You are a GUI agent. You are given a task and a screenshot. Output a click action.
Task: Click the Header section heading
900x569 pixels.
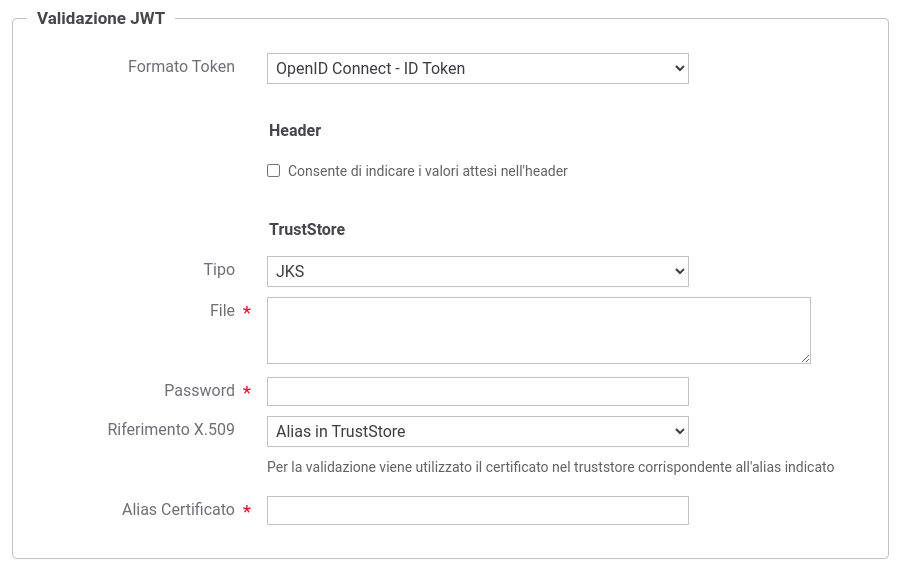[295, 130]
